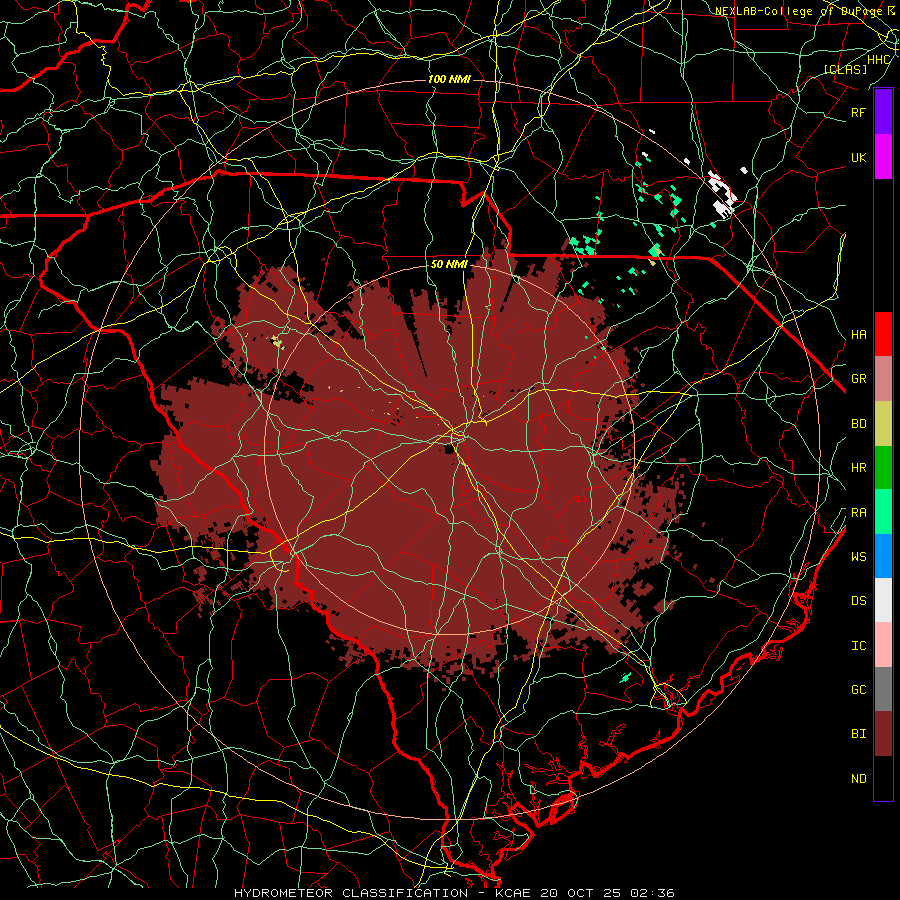
Task: Click the HA red legend swatch
Action: point(883,334)
